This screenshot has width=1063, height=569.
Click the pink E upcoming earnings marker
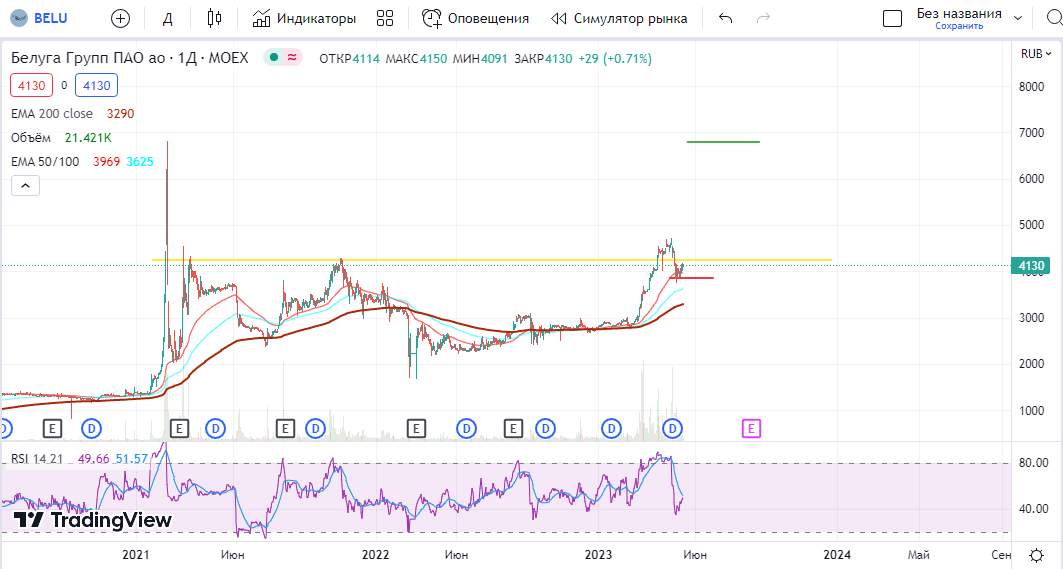pos(750,429)
